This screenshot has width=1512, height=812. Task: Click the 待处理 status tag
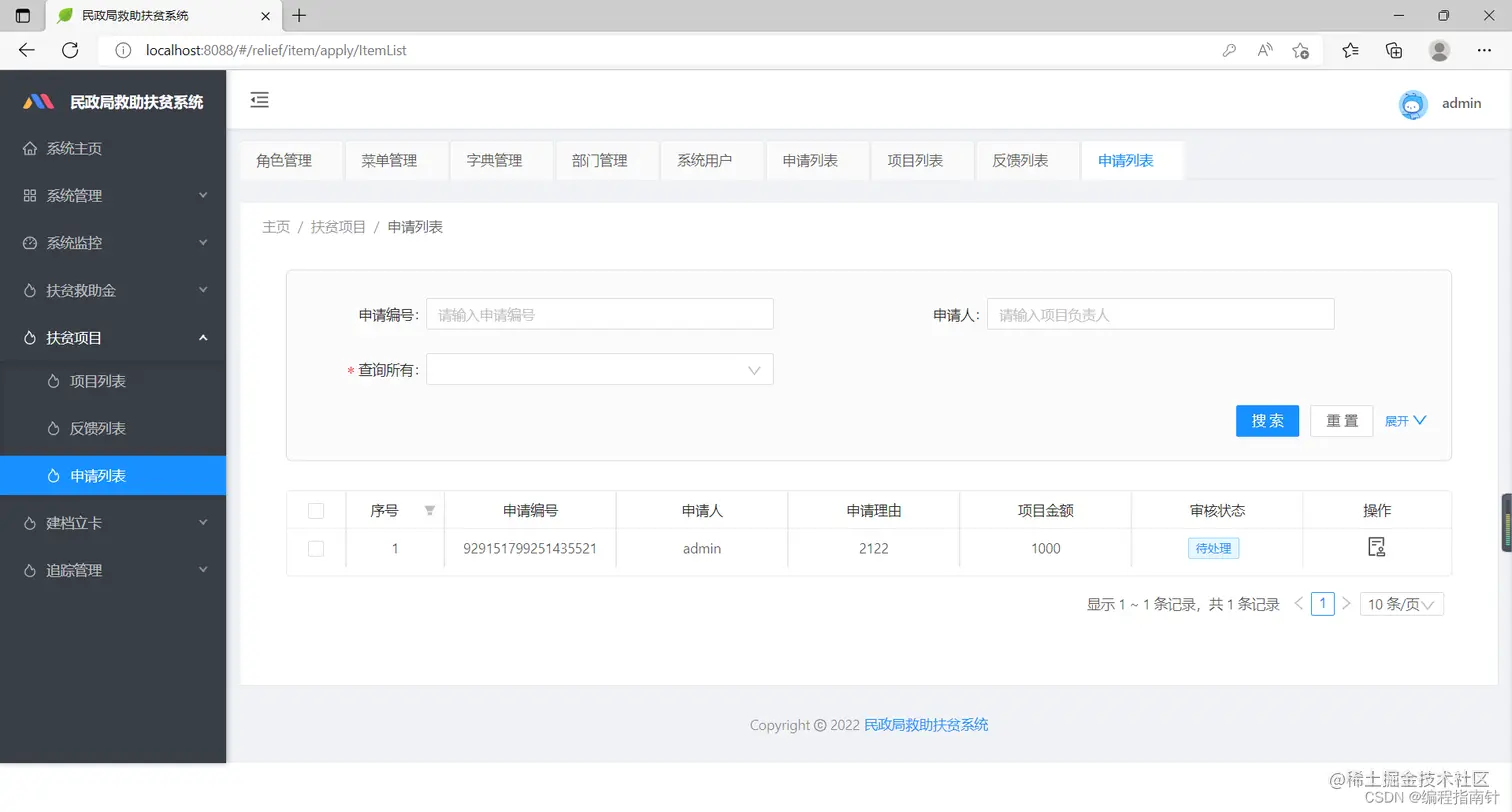click(x=1214, y=548)
